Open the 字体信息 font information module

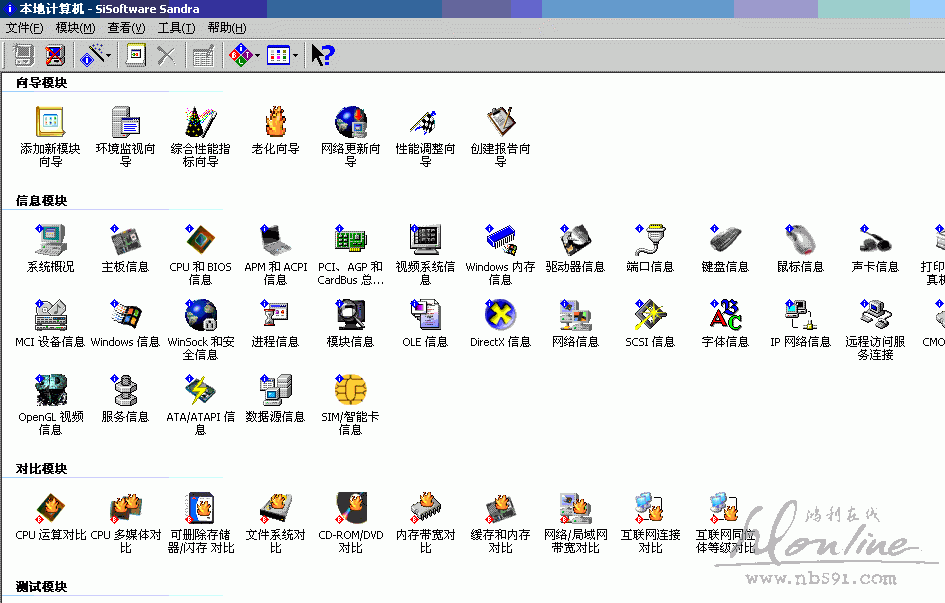(x=725, y=316)
